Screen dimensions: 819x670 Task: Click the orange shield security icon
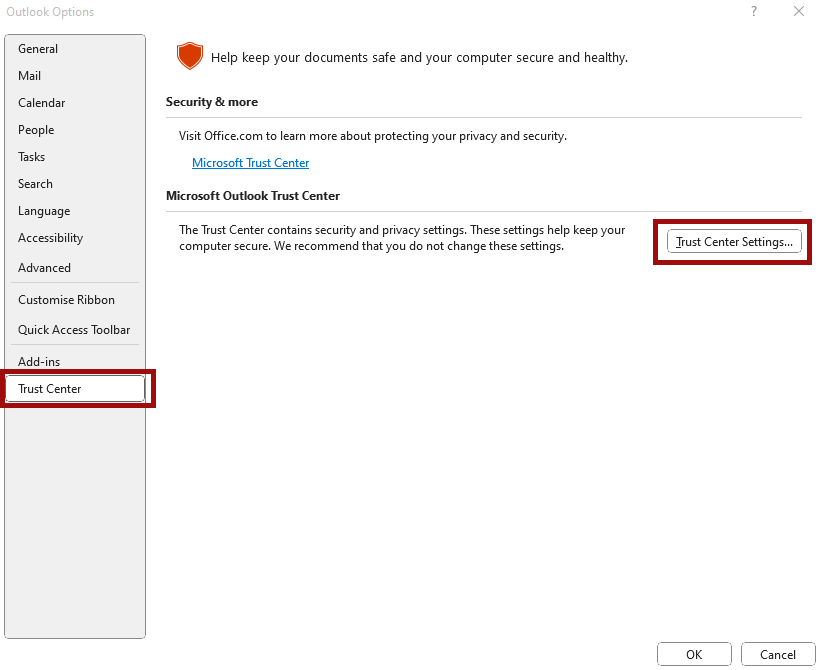point(190,56)
